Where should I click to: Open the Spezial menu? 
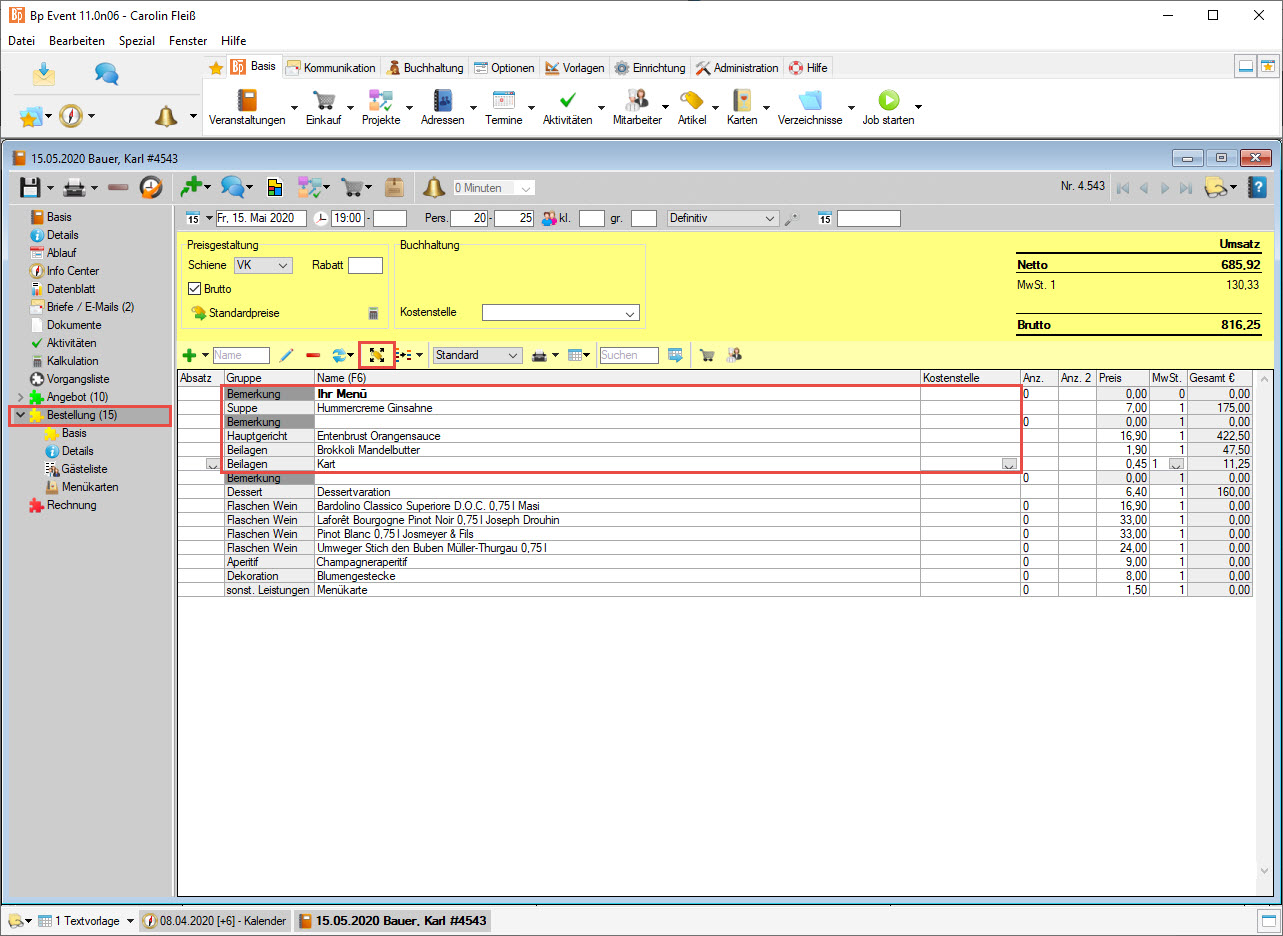tap(136, 41)
